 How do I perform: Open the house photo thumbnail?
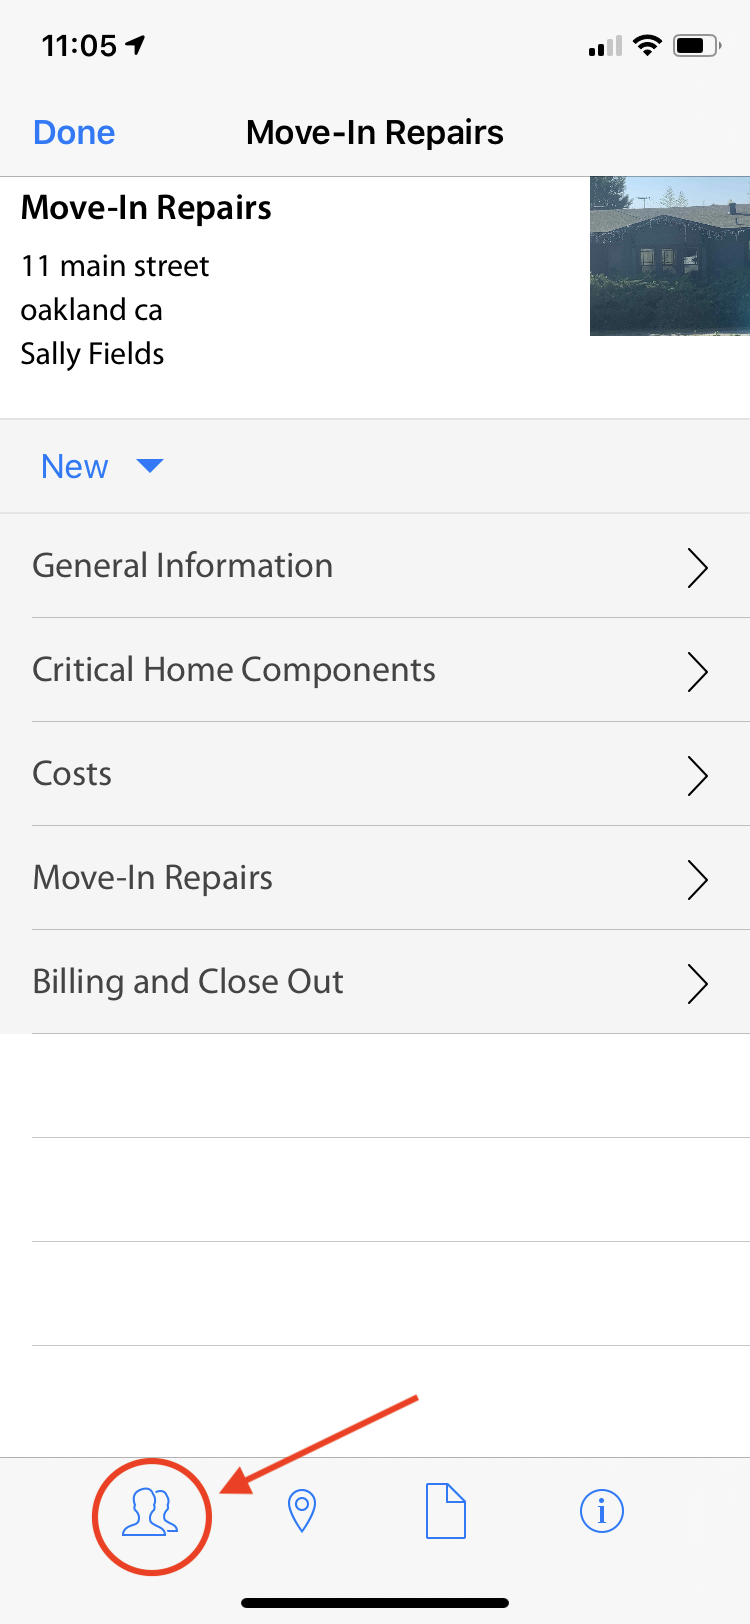pos(669,256)
